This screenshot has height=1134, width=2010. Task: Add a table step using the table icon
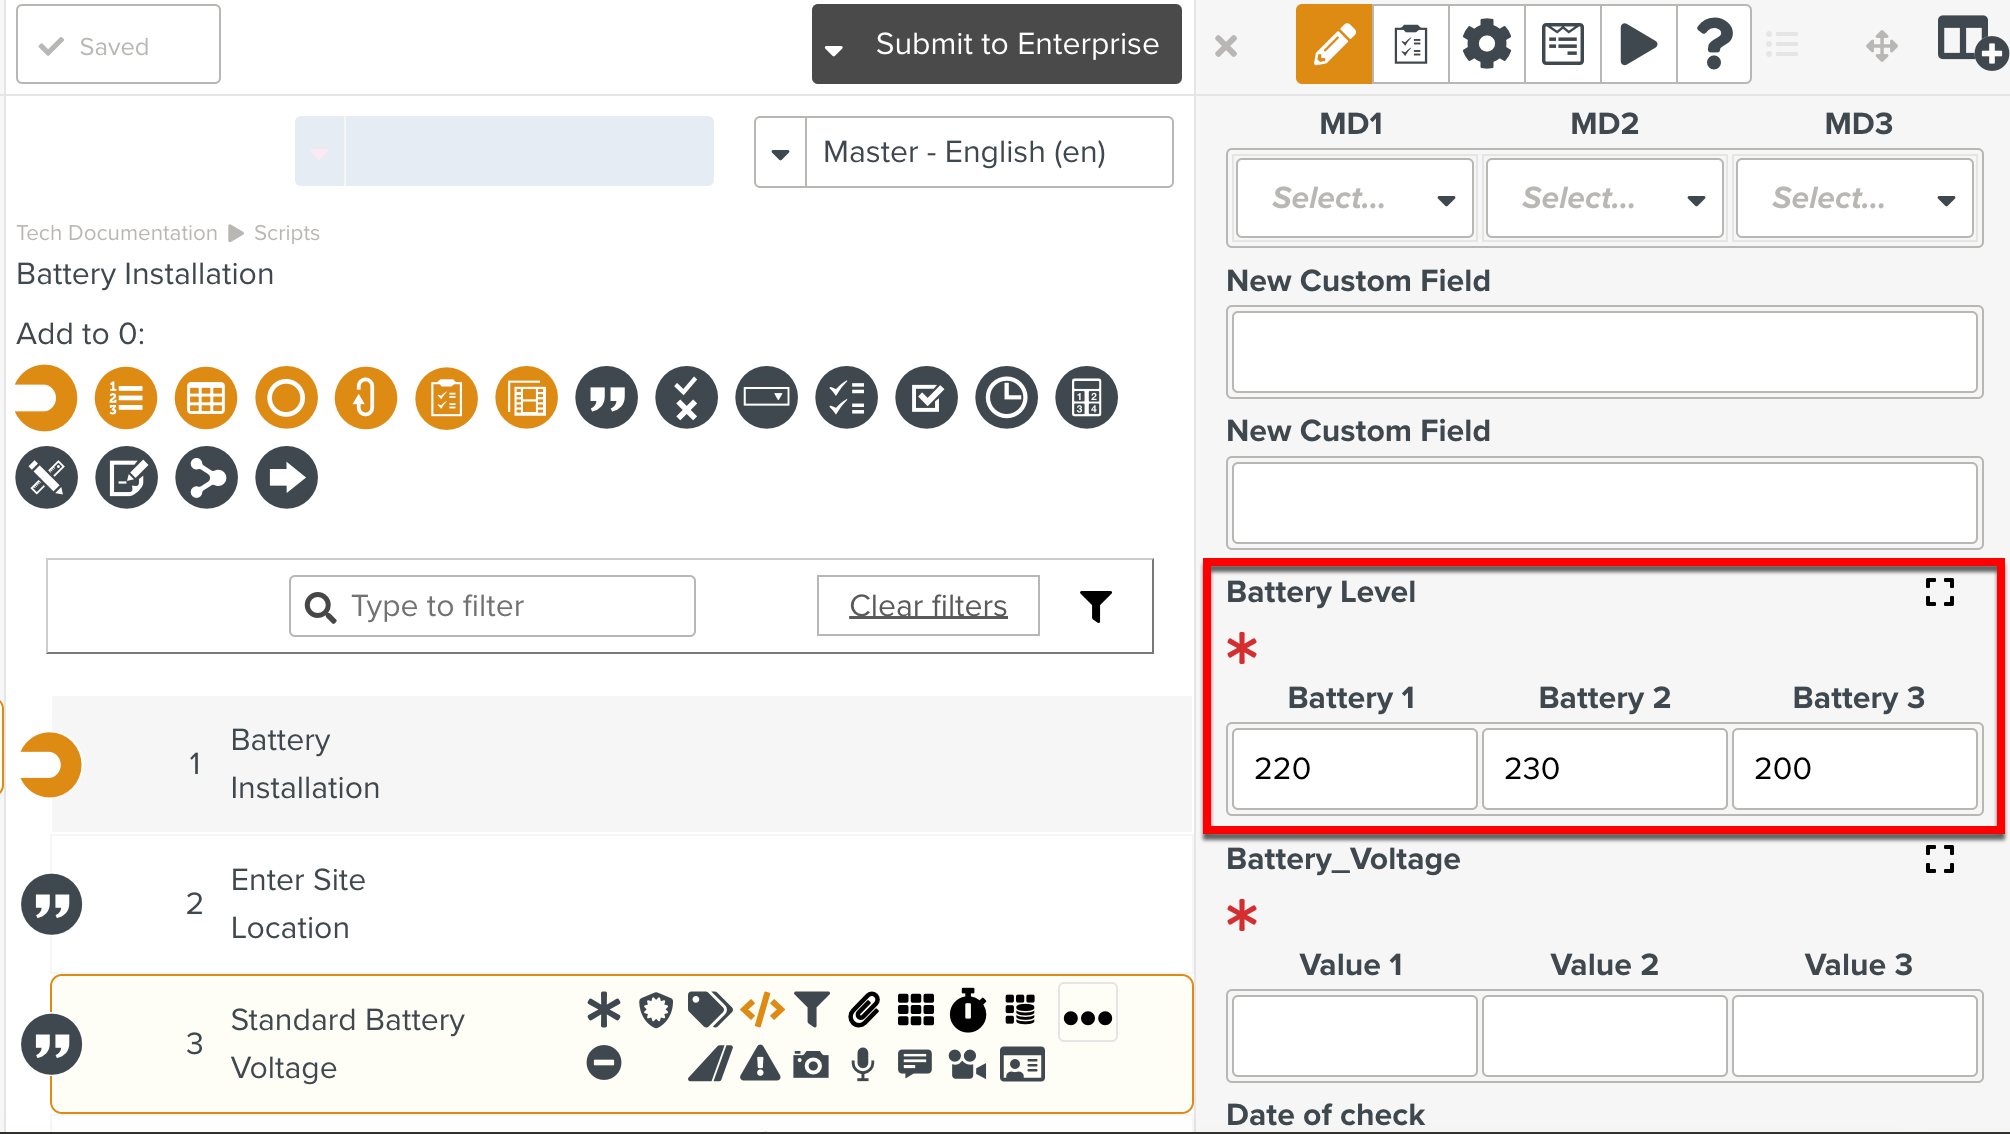205,397
